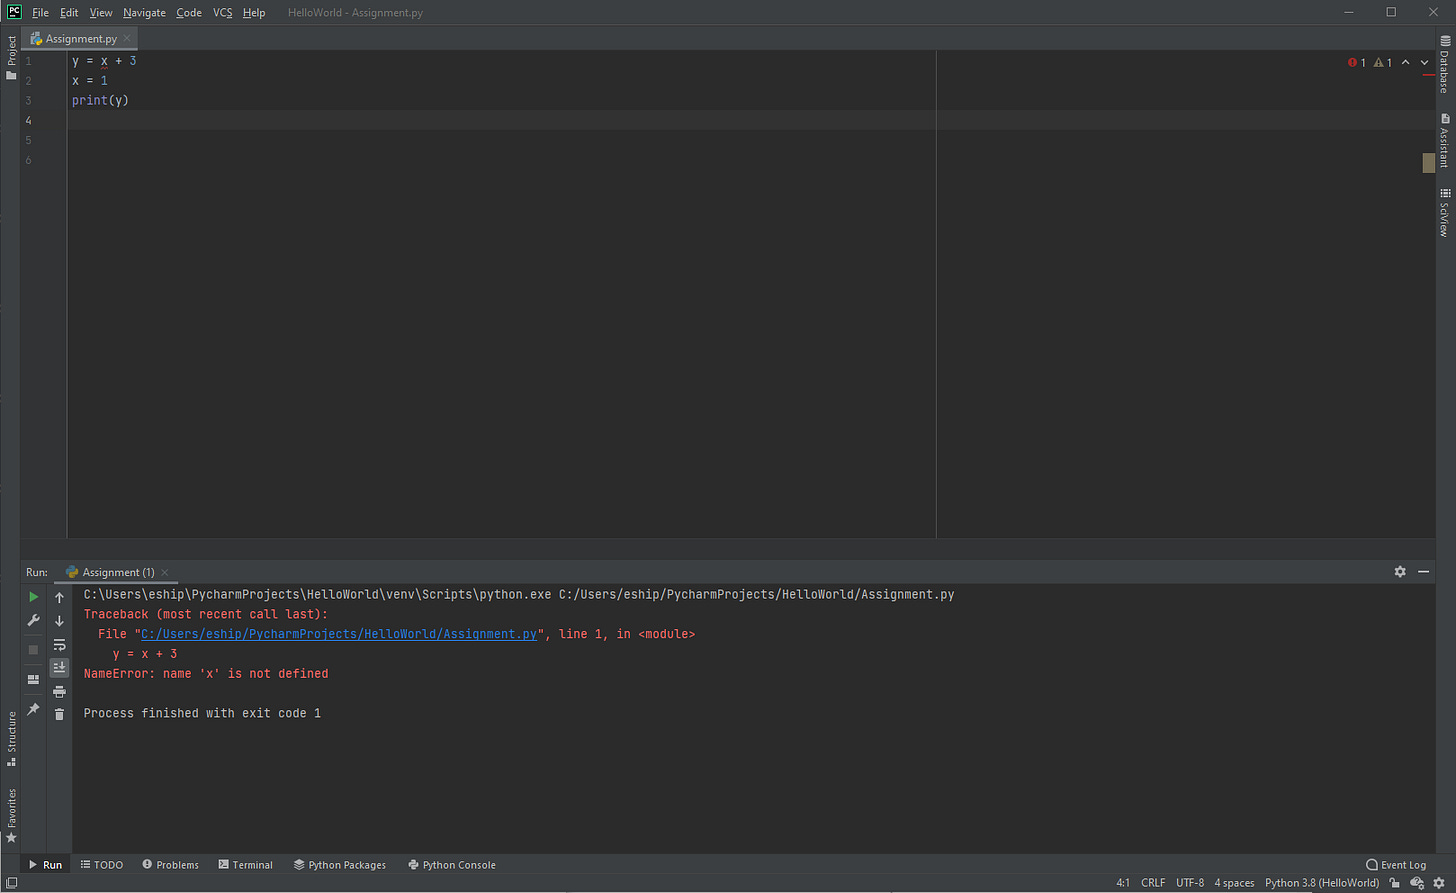This screenshot has height=893, width=1456.
Task: Click the red error count indicator
Action: click(1357, 63)
